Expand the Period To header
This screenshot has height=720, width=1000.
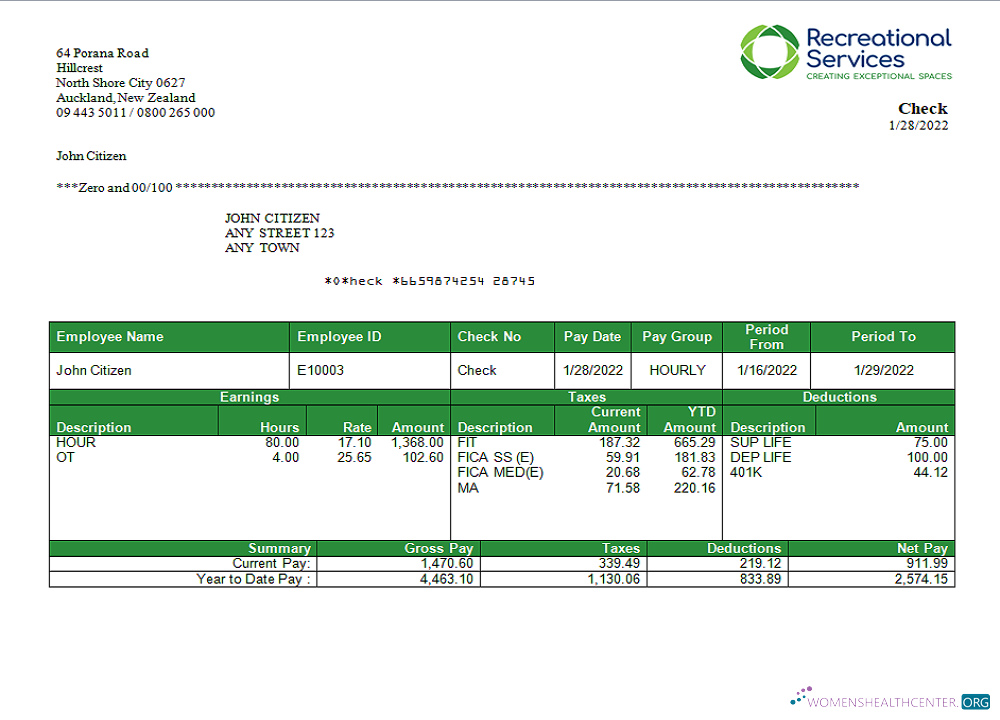click(x=882, y=337)
